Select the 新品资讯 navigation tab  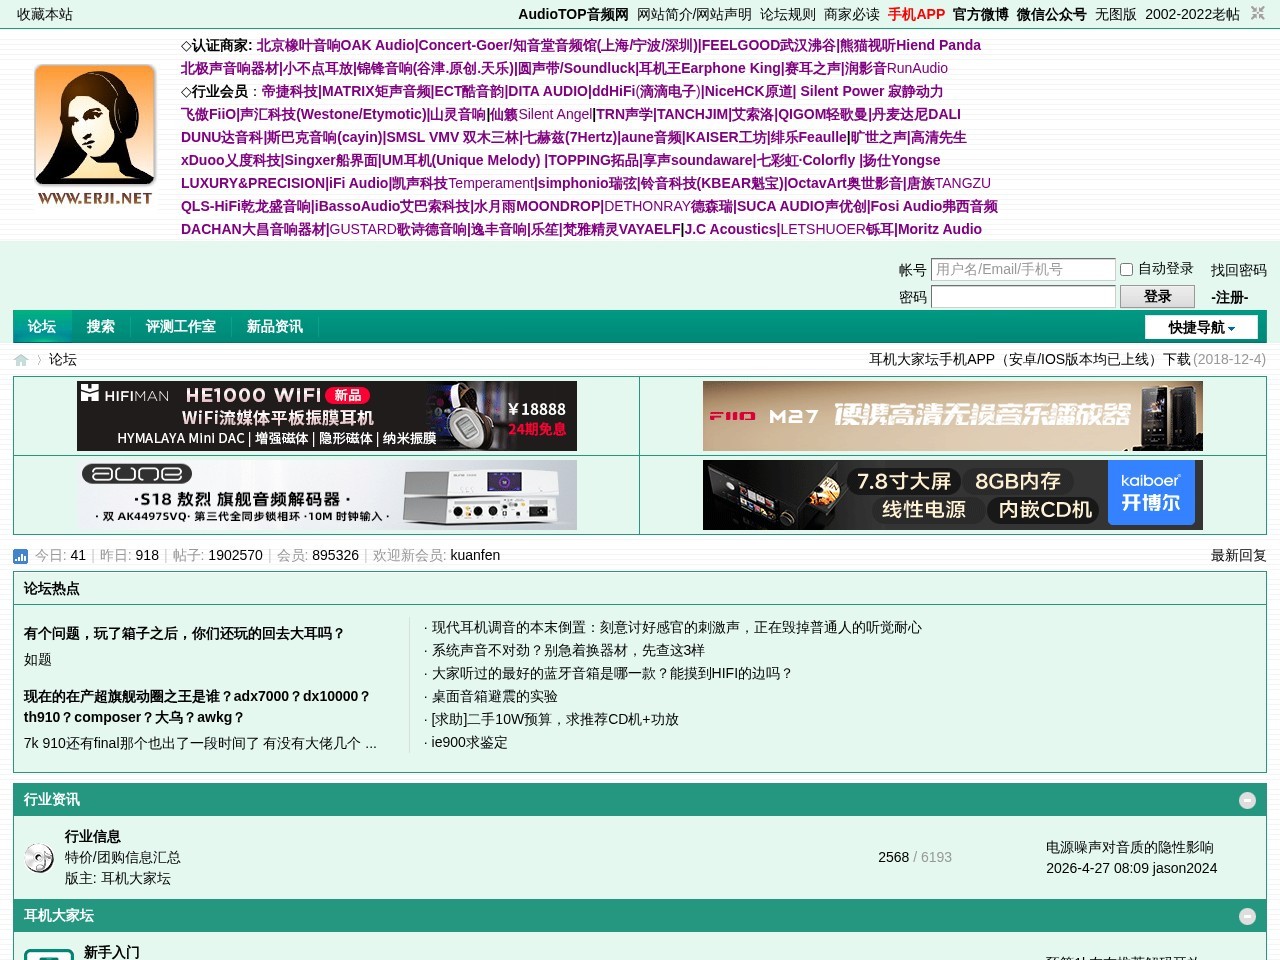coord(274,327)
